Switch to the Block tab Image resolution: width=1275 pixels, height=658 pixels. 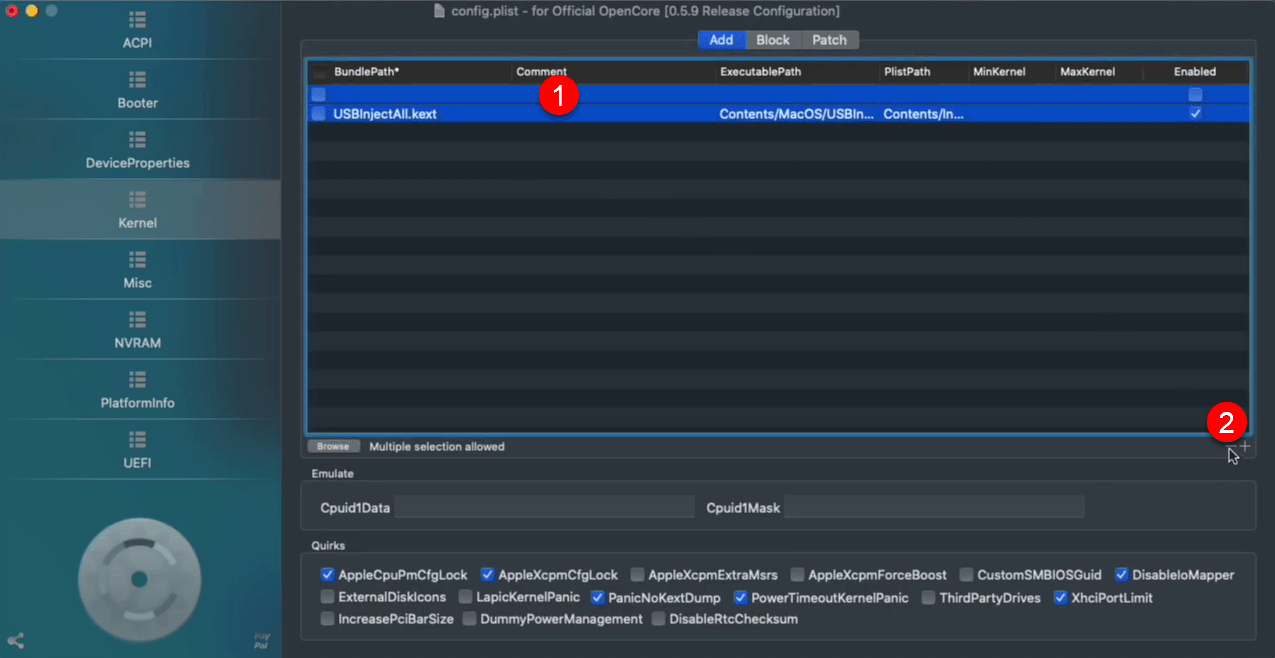tap(773, 40)
